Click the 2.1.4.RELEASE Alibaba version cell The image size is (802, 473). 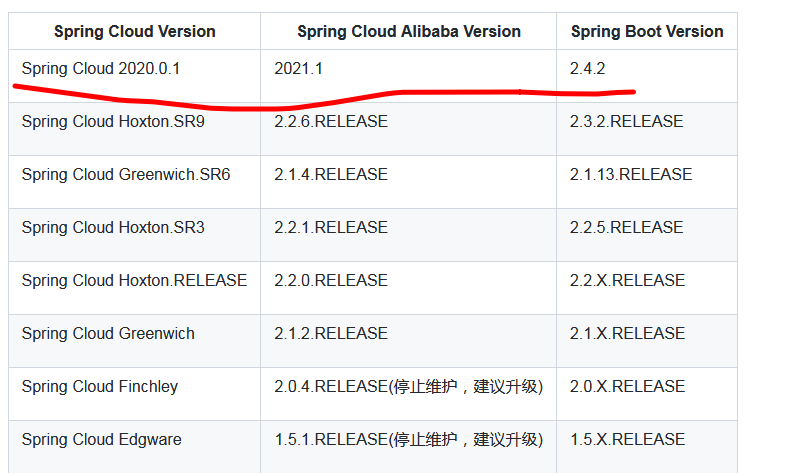(330, 175)
